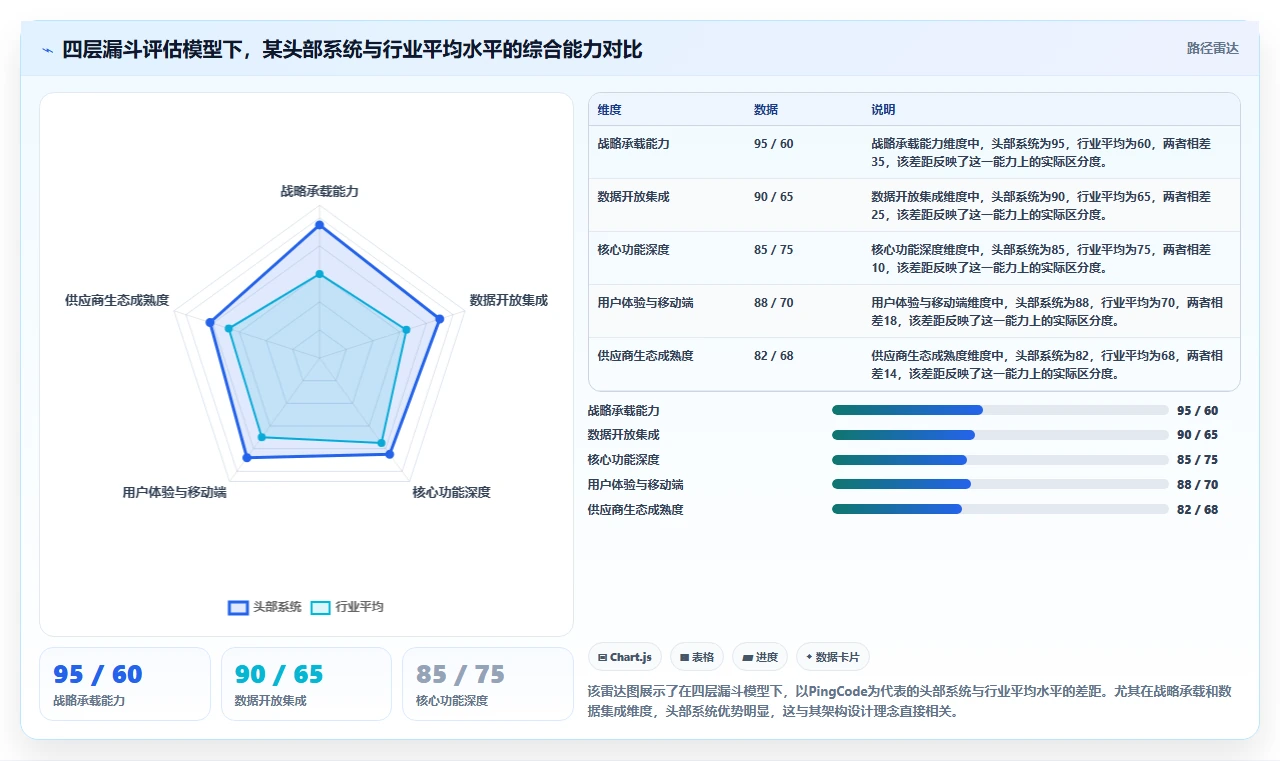This screenshot has height=761, width=1280.
Task: Select the 85 / 75 stat card
Action: (487, 684)
